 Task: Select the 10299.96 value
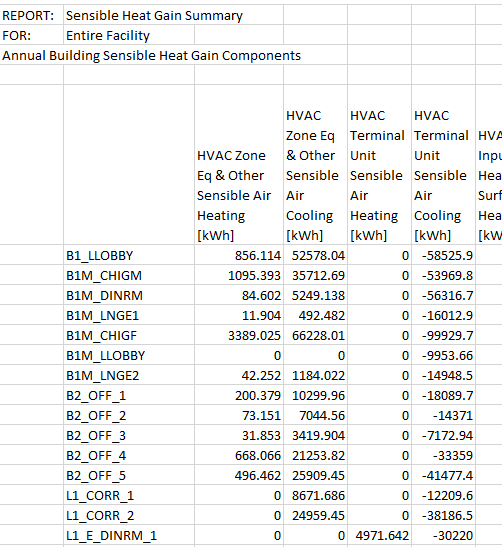click(315, 396)
